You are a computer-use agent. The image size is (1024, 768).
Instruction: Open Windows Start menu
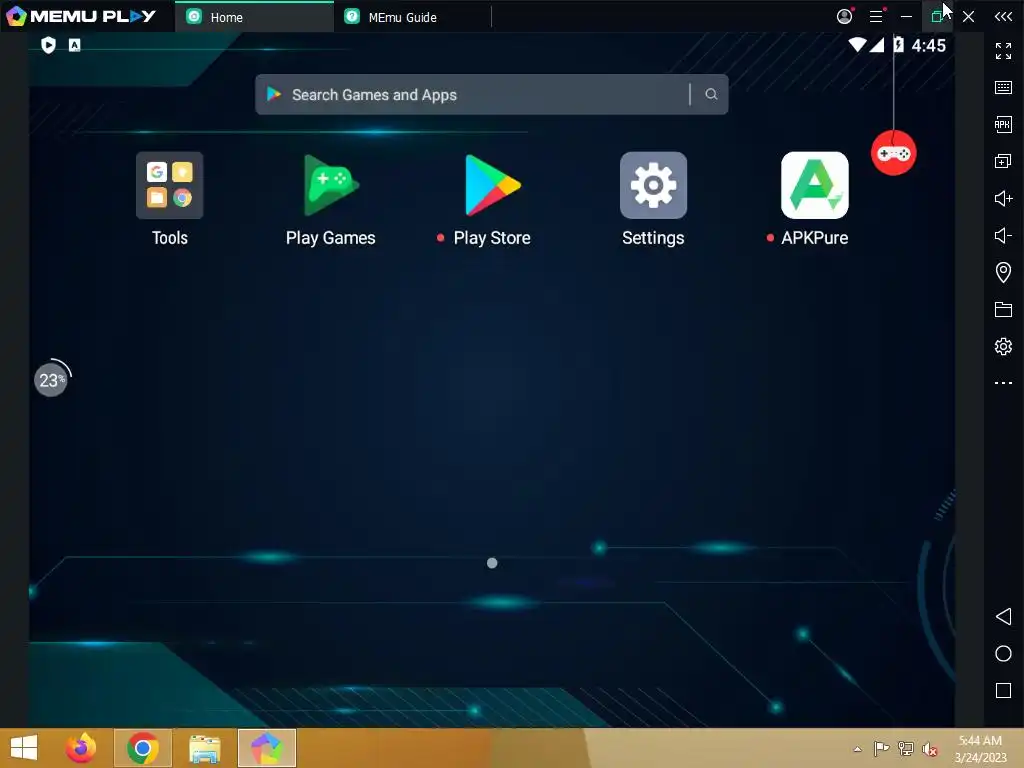(24, 748)
